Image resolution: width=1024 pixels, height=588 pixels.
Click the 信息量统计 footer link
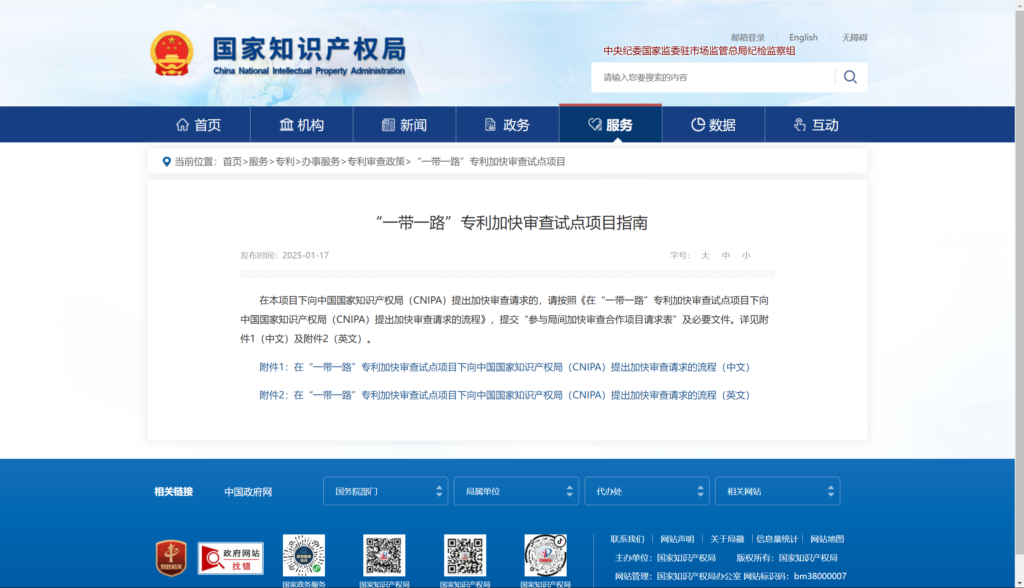pyautogui.click(x=777, y=539)
